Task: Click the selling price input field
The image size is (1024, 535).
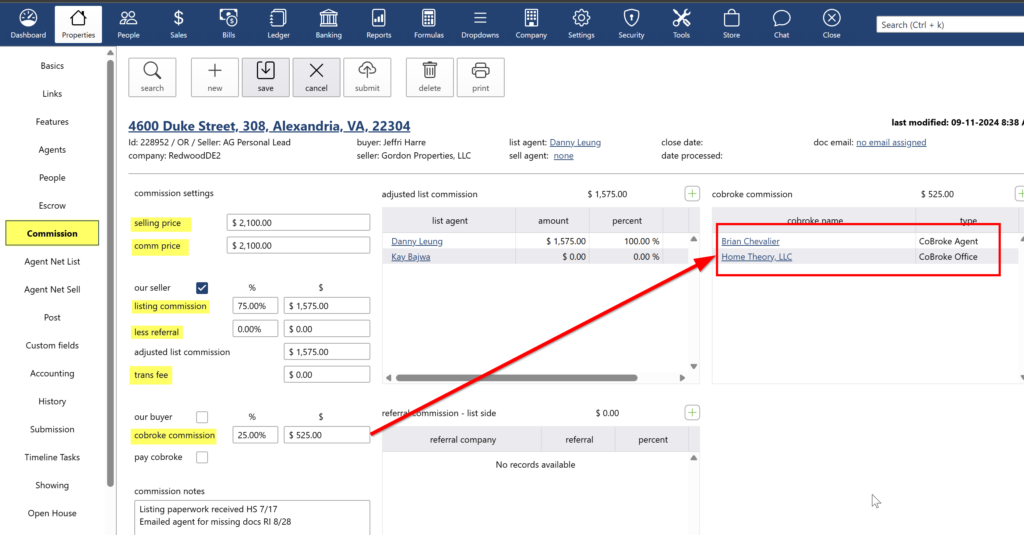Action: (298, 223)
